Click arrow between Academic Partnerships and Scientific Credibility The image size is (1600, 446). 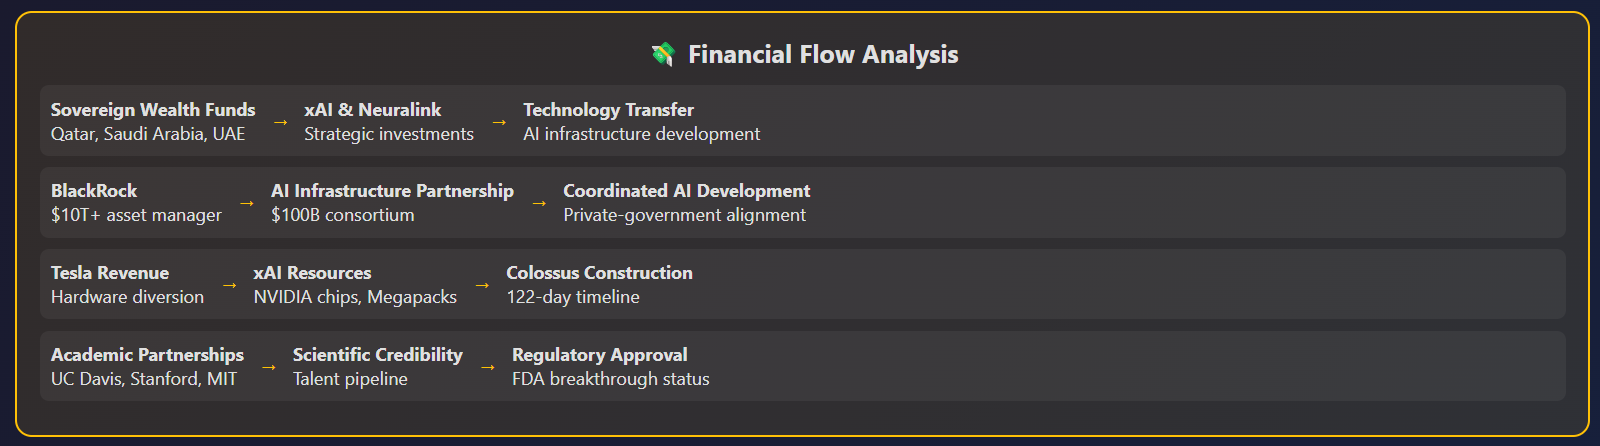pyautogui.click(x=268, y=367)
